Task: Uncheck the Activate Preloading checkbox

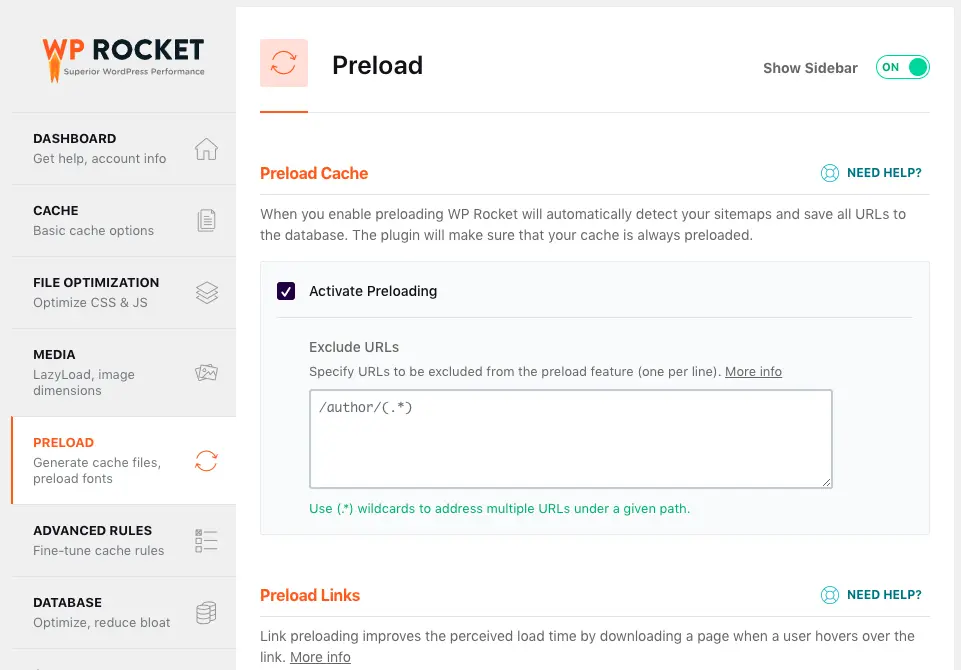Action: point(286,291)
